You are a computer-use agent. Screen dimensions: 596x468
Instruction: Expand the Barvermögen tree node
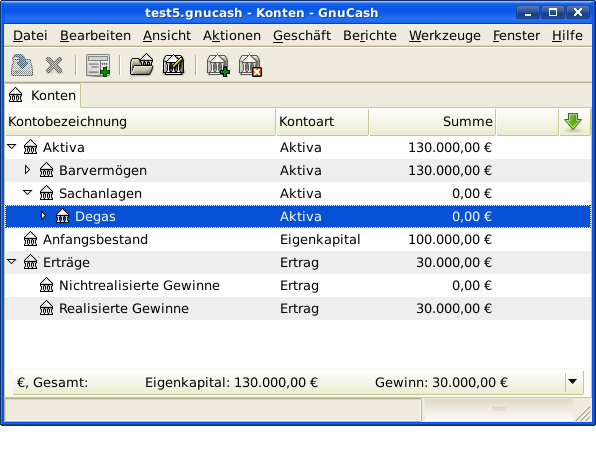[x=27, y=170]
